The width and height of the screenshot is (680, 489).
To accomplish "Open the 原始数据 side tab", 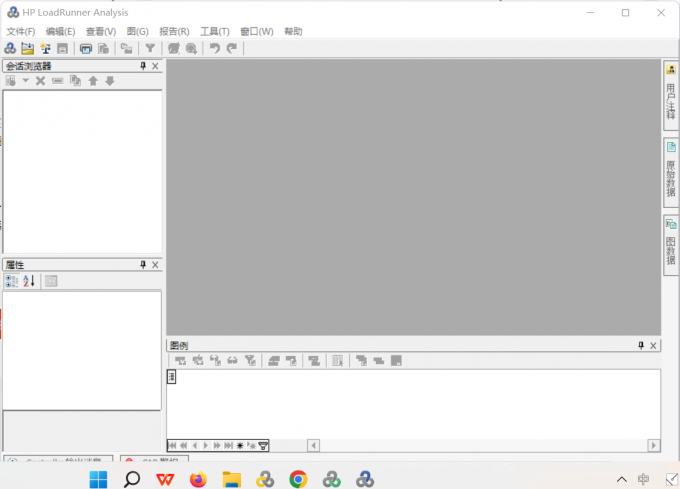I will 671,173.
